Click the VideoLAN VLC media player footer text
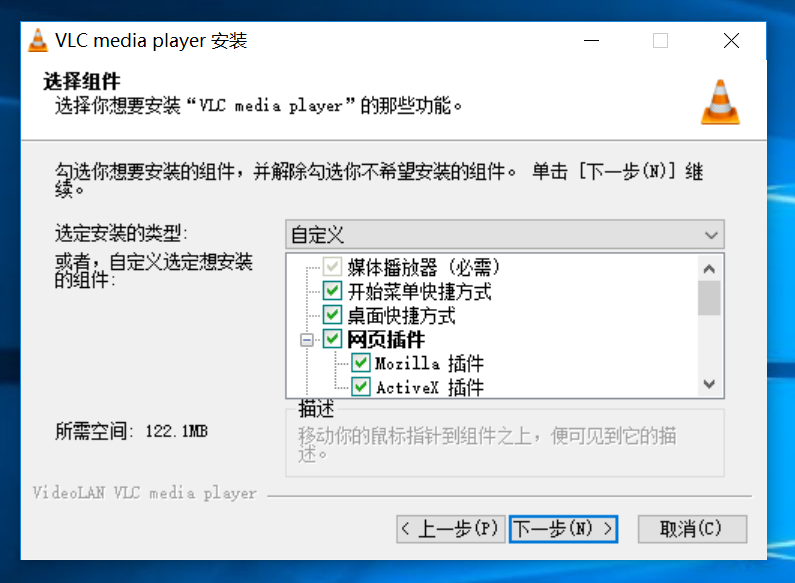This screenshot has width=795, height=583. point(144,492)
